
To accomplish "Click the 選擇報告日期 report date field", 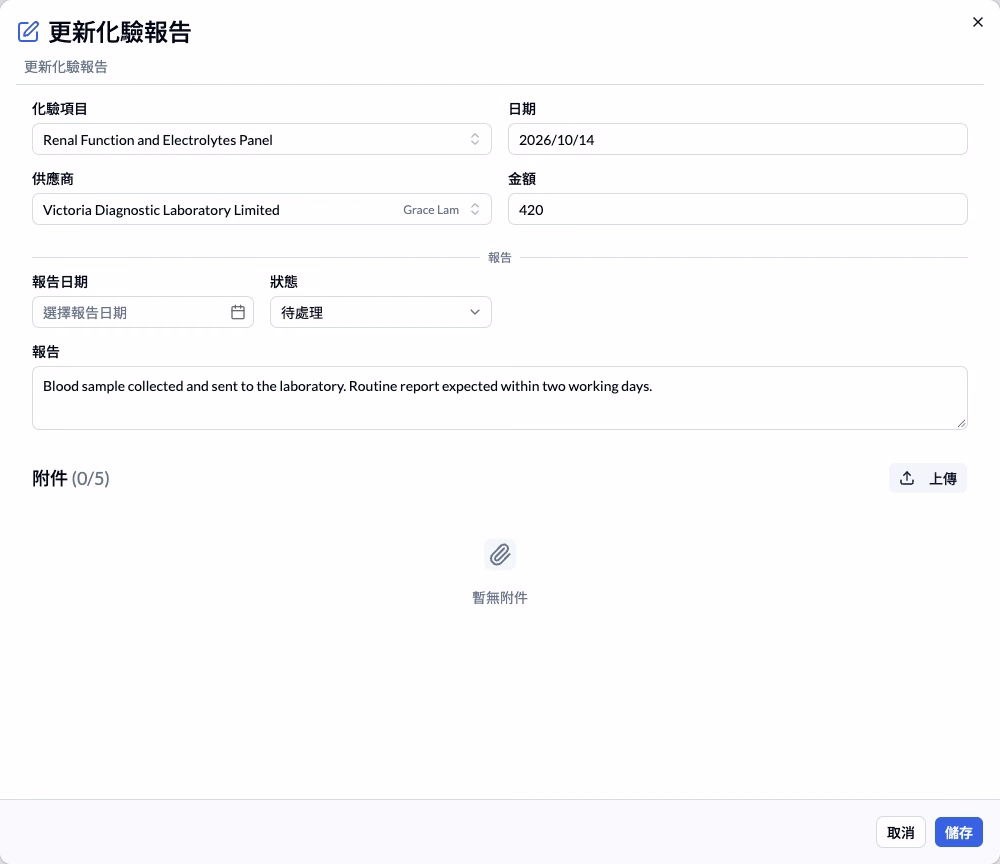I will tap(143, 312).
